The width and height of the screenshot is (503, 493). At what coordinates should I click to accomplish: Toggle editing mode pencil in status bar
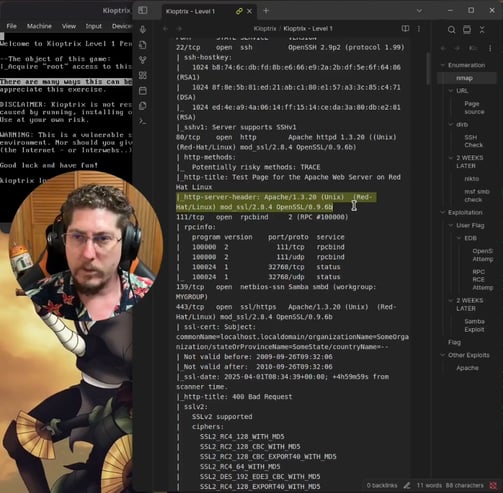click(x=407, y=485)
